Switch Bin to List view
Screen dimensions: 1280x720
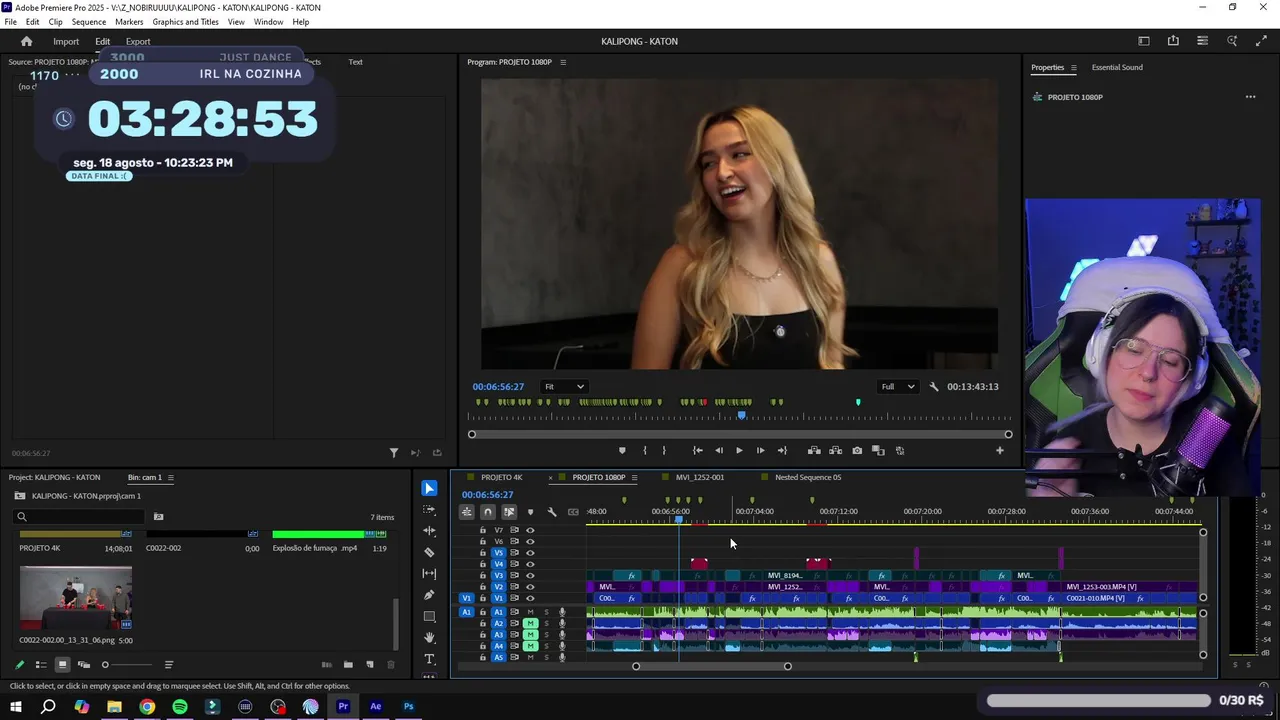tap(41, 665)
